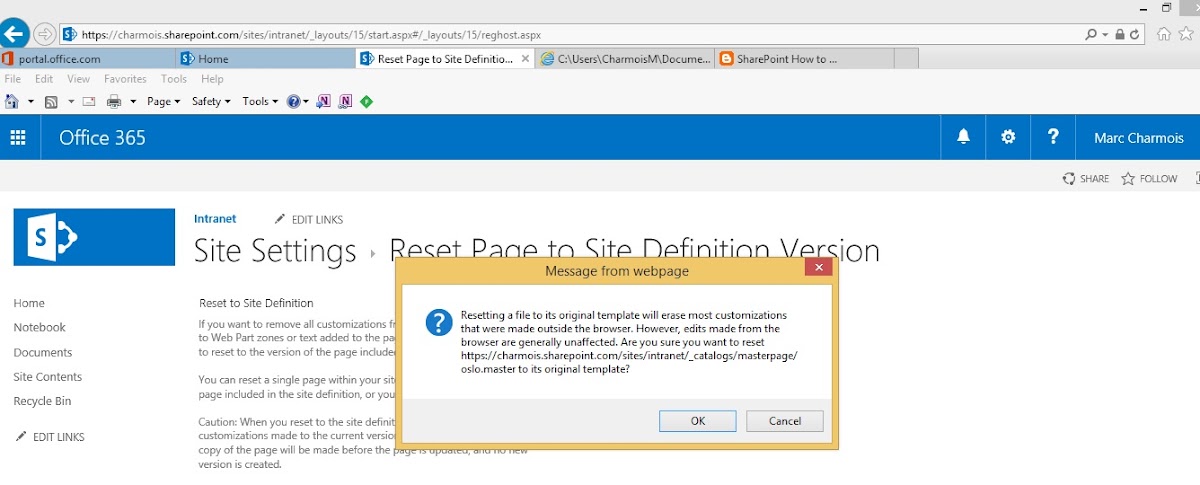1200x485 pixels.
Task: Open Site Contents in the left navigation
Action: [48, 377]
